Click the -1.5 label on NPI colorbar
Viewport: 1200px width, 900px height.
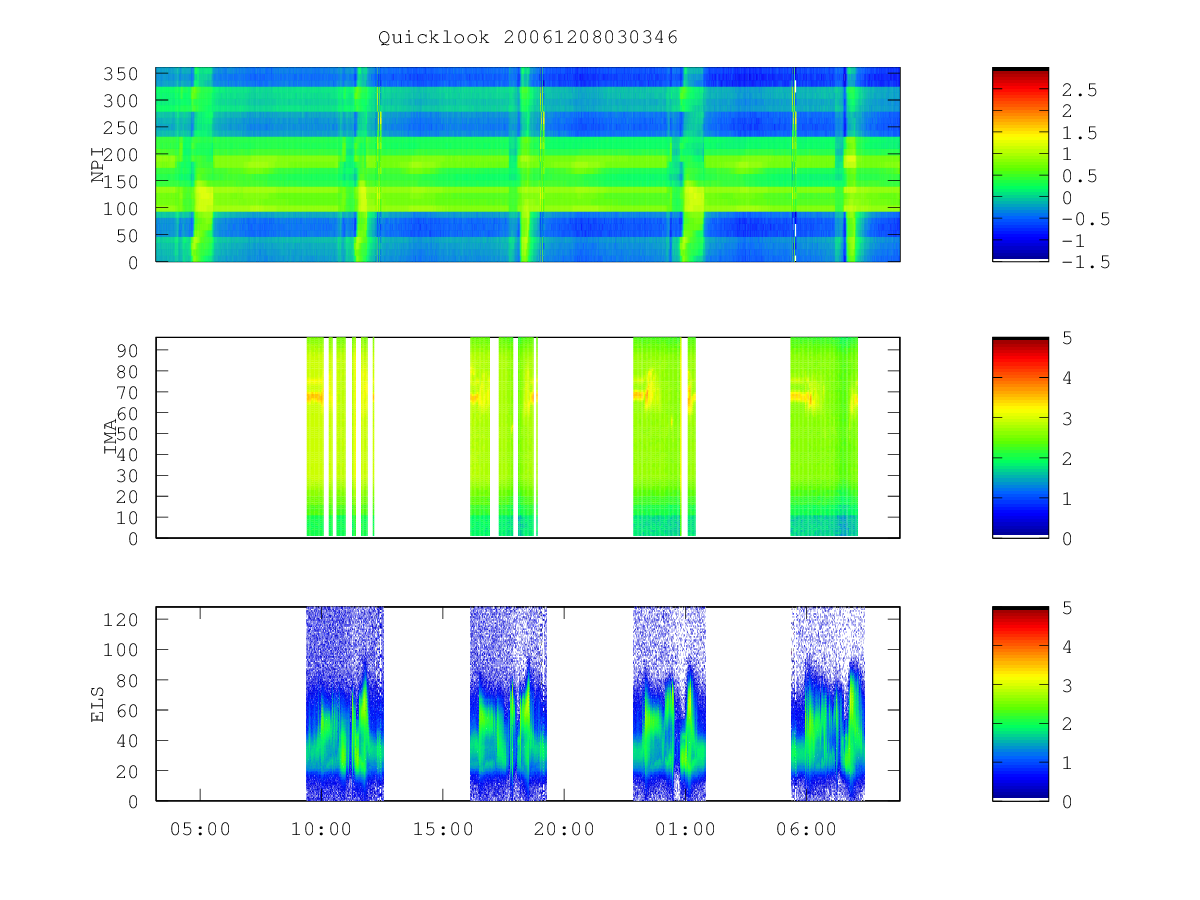coord(1086,262)
